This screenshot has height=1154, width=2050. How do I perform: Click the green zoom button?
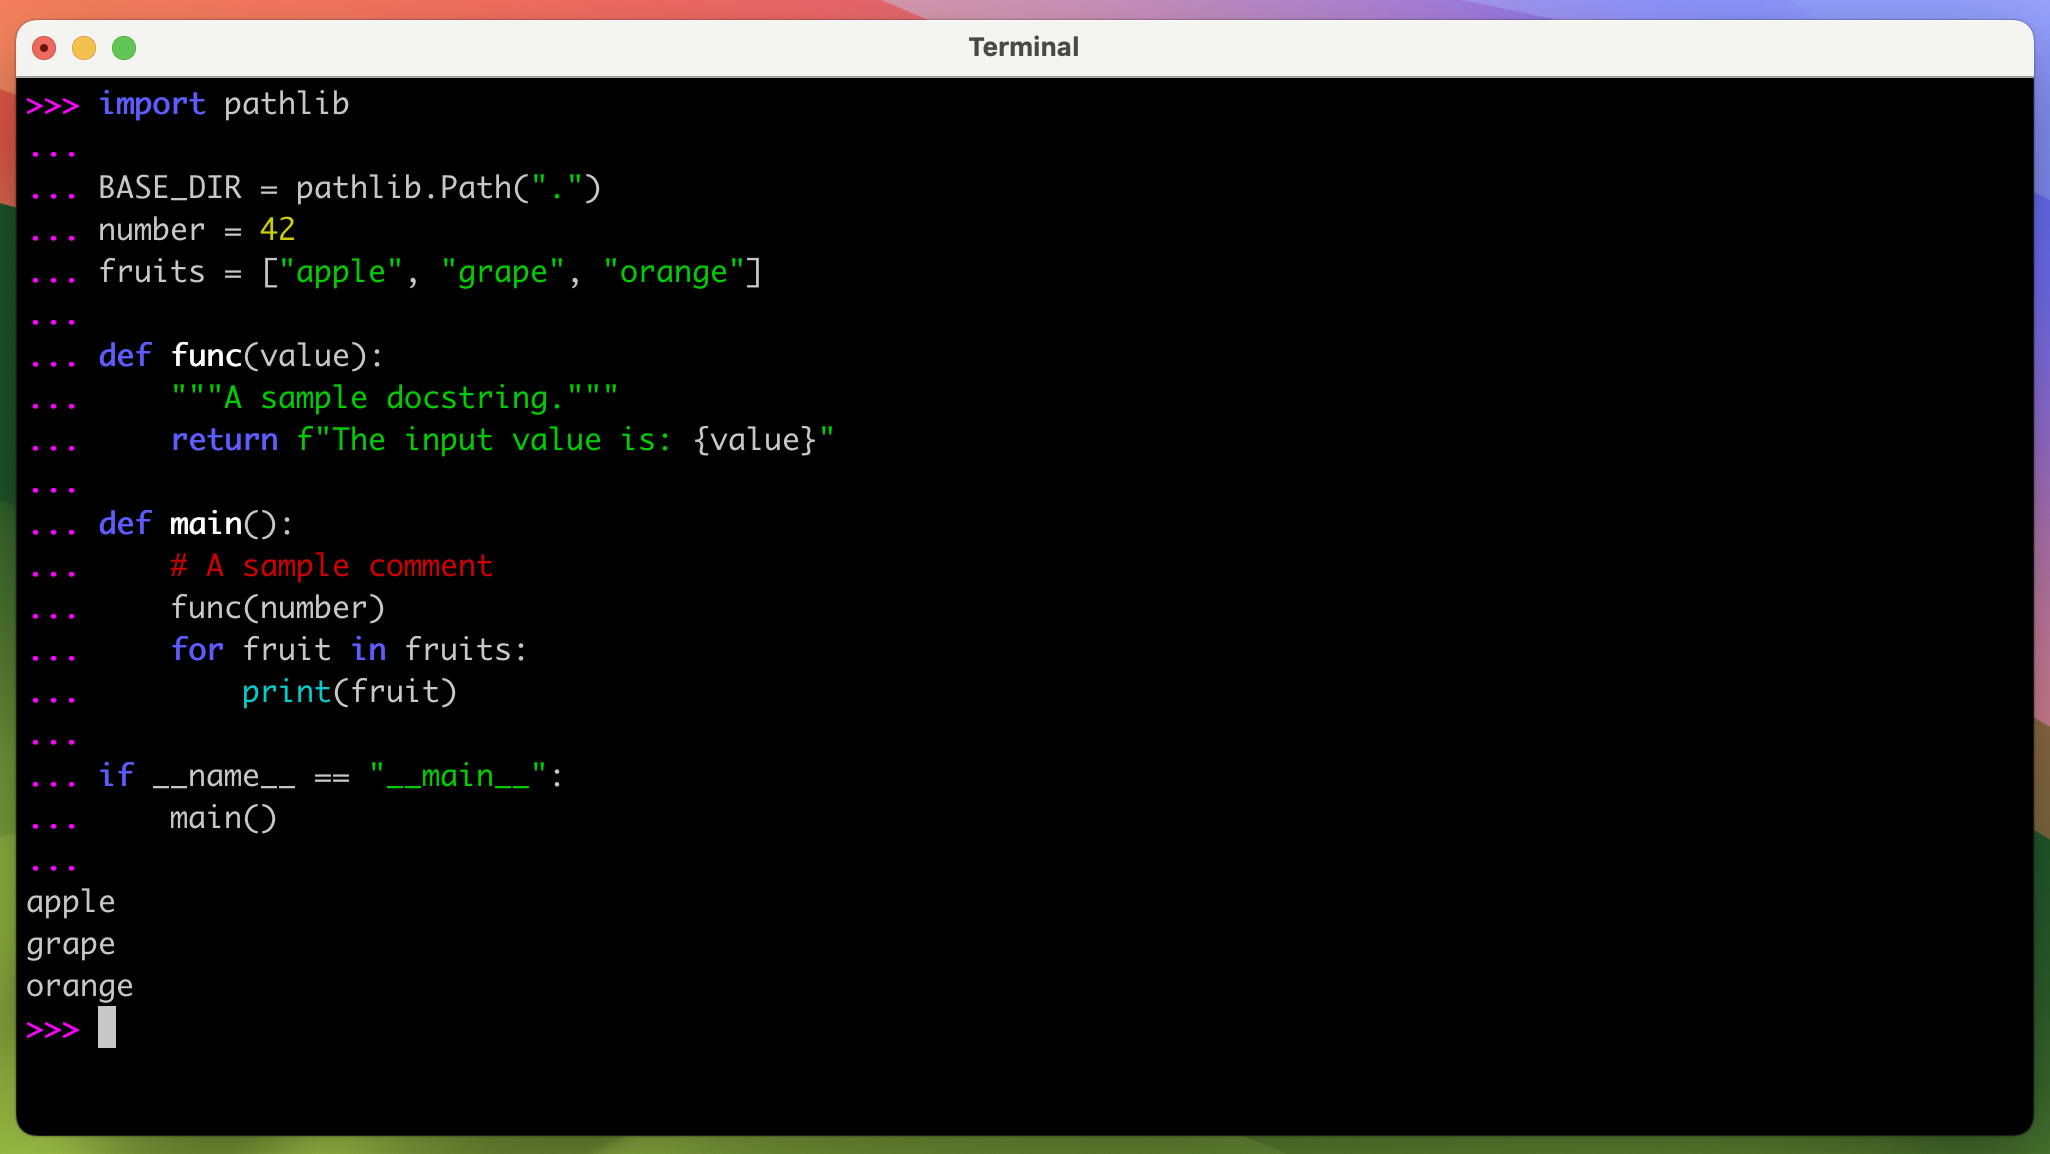[x=123, y=47]
